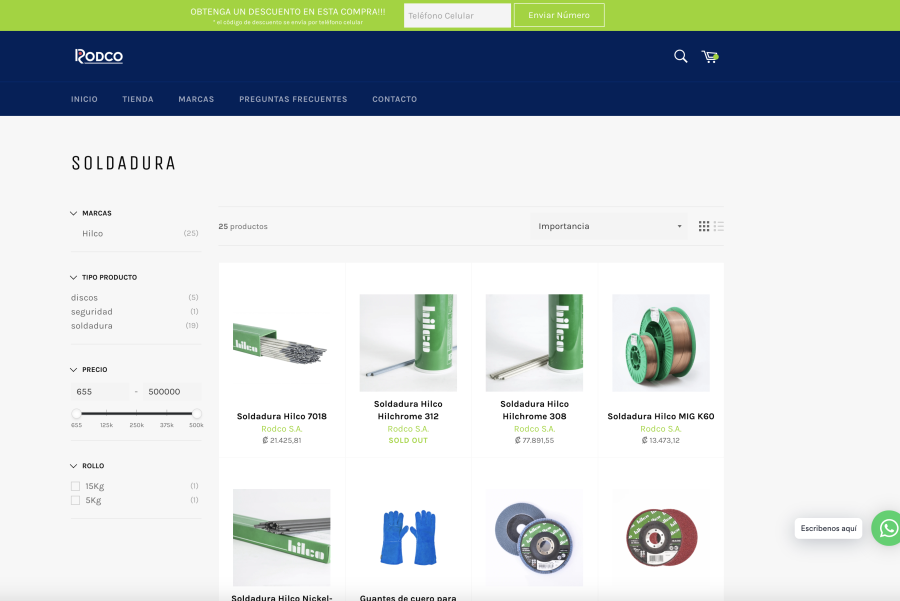Go to Inicio in navigation
Image resolution: width=900 pixels, height=601 pixels.
tap(84, 99)
